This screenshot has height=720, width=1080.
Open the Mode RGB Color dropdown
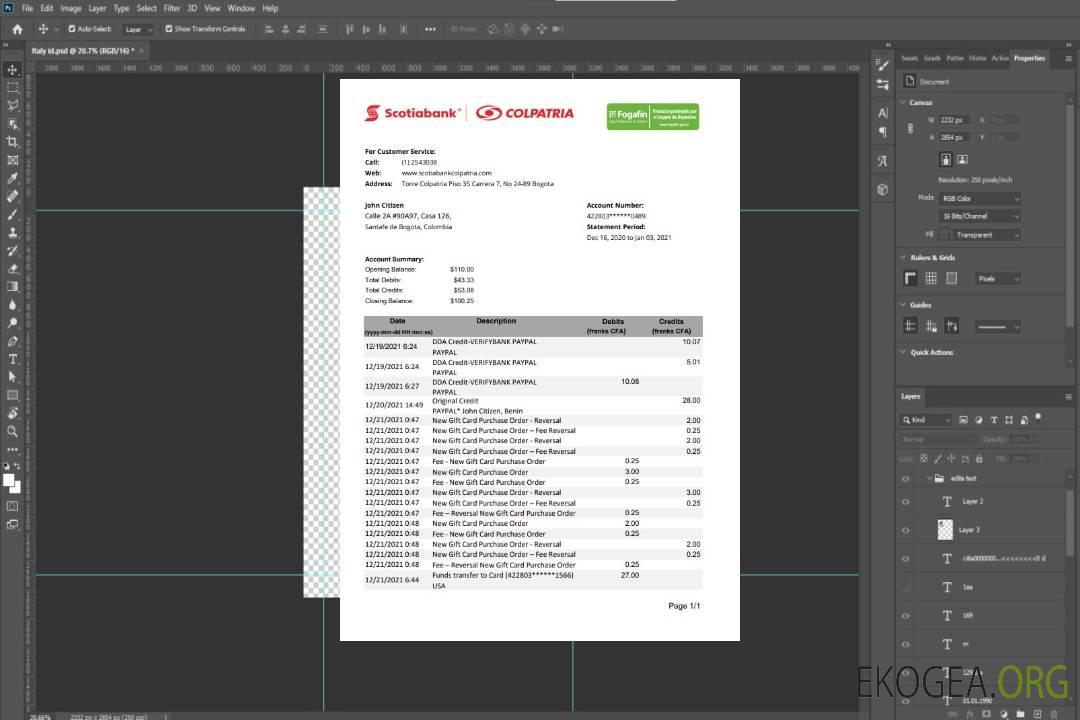[979, 198]
